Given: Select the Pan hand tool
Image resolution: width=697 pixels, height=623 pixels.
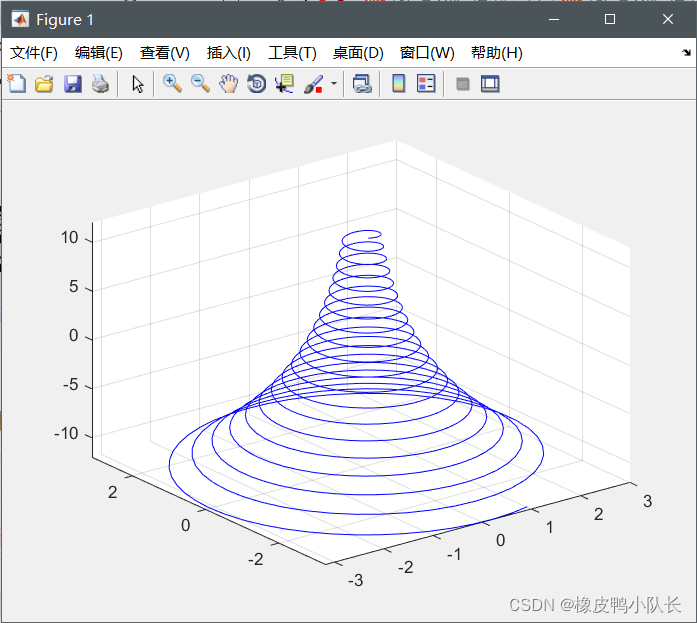Looking at the screenshot, I should (x=228, y=84).
